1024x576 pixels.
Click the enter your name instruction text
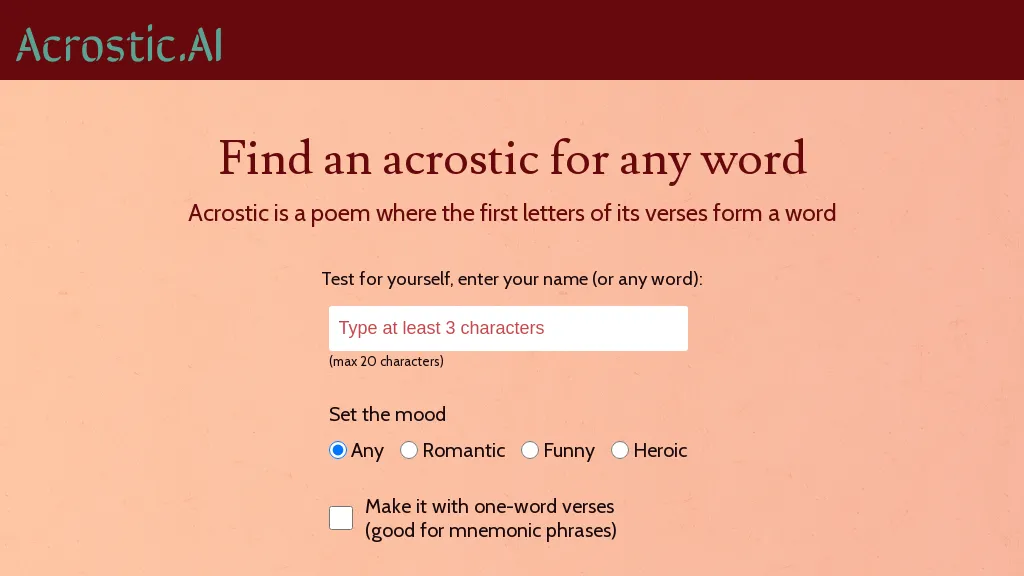click(511, 279)
